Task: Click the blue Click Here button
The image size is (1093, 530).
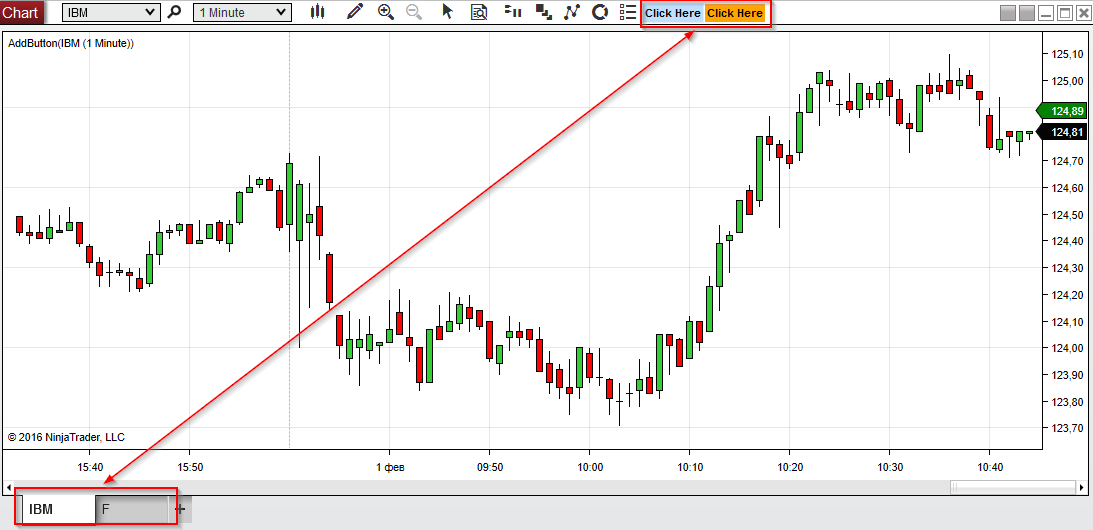Action: tap(673, 13)
